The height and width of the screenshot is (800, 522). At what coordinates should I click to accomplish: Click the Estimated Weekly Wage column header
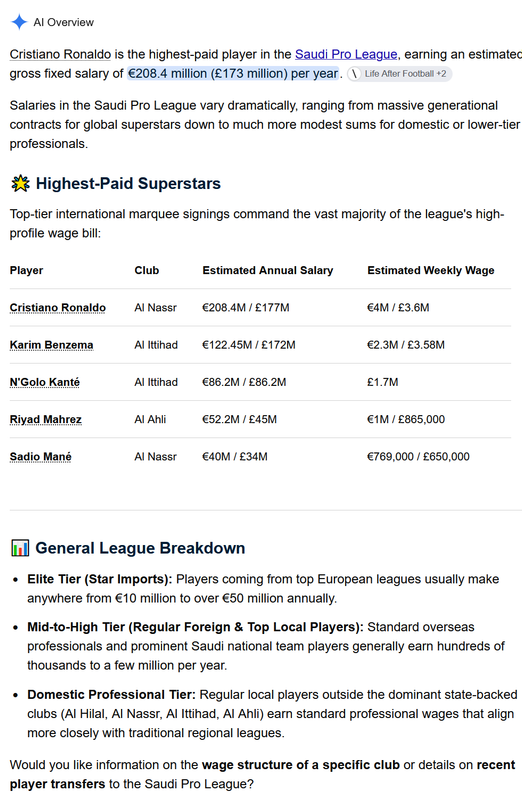coord(431,270)
